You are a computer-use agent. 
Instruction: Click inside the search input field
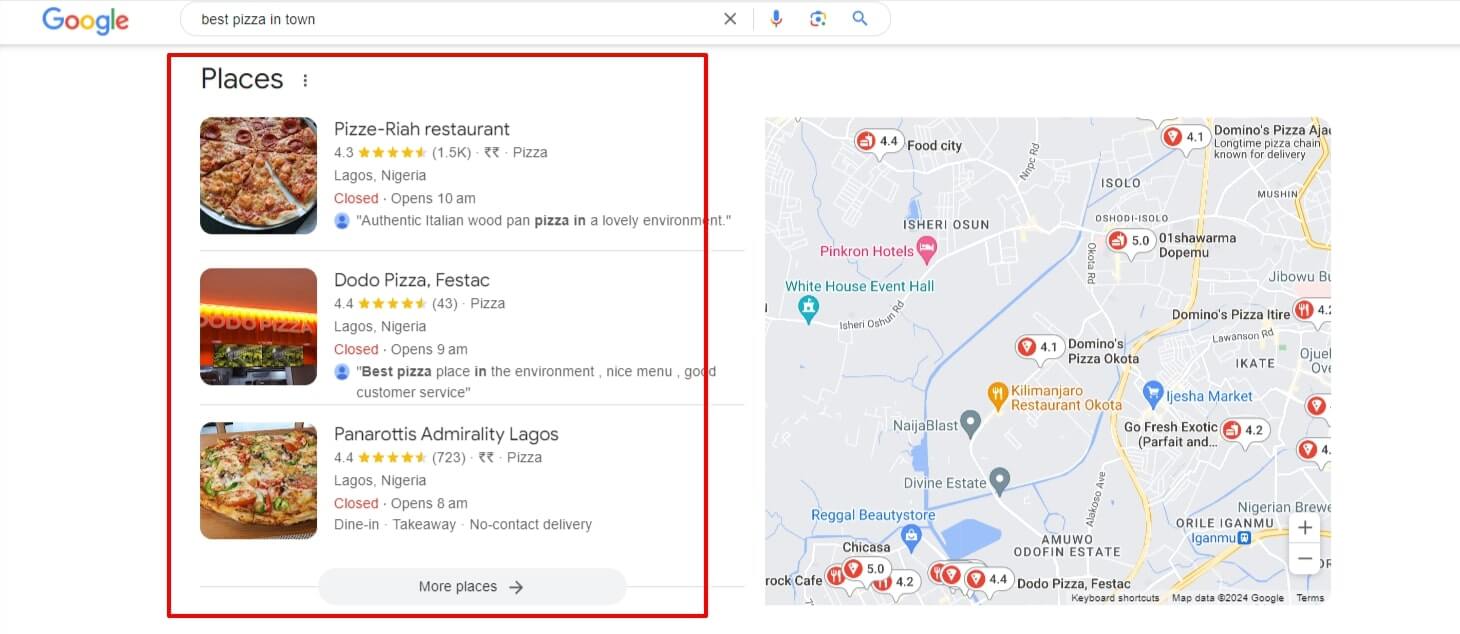tap(450, 19)
